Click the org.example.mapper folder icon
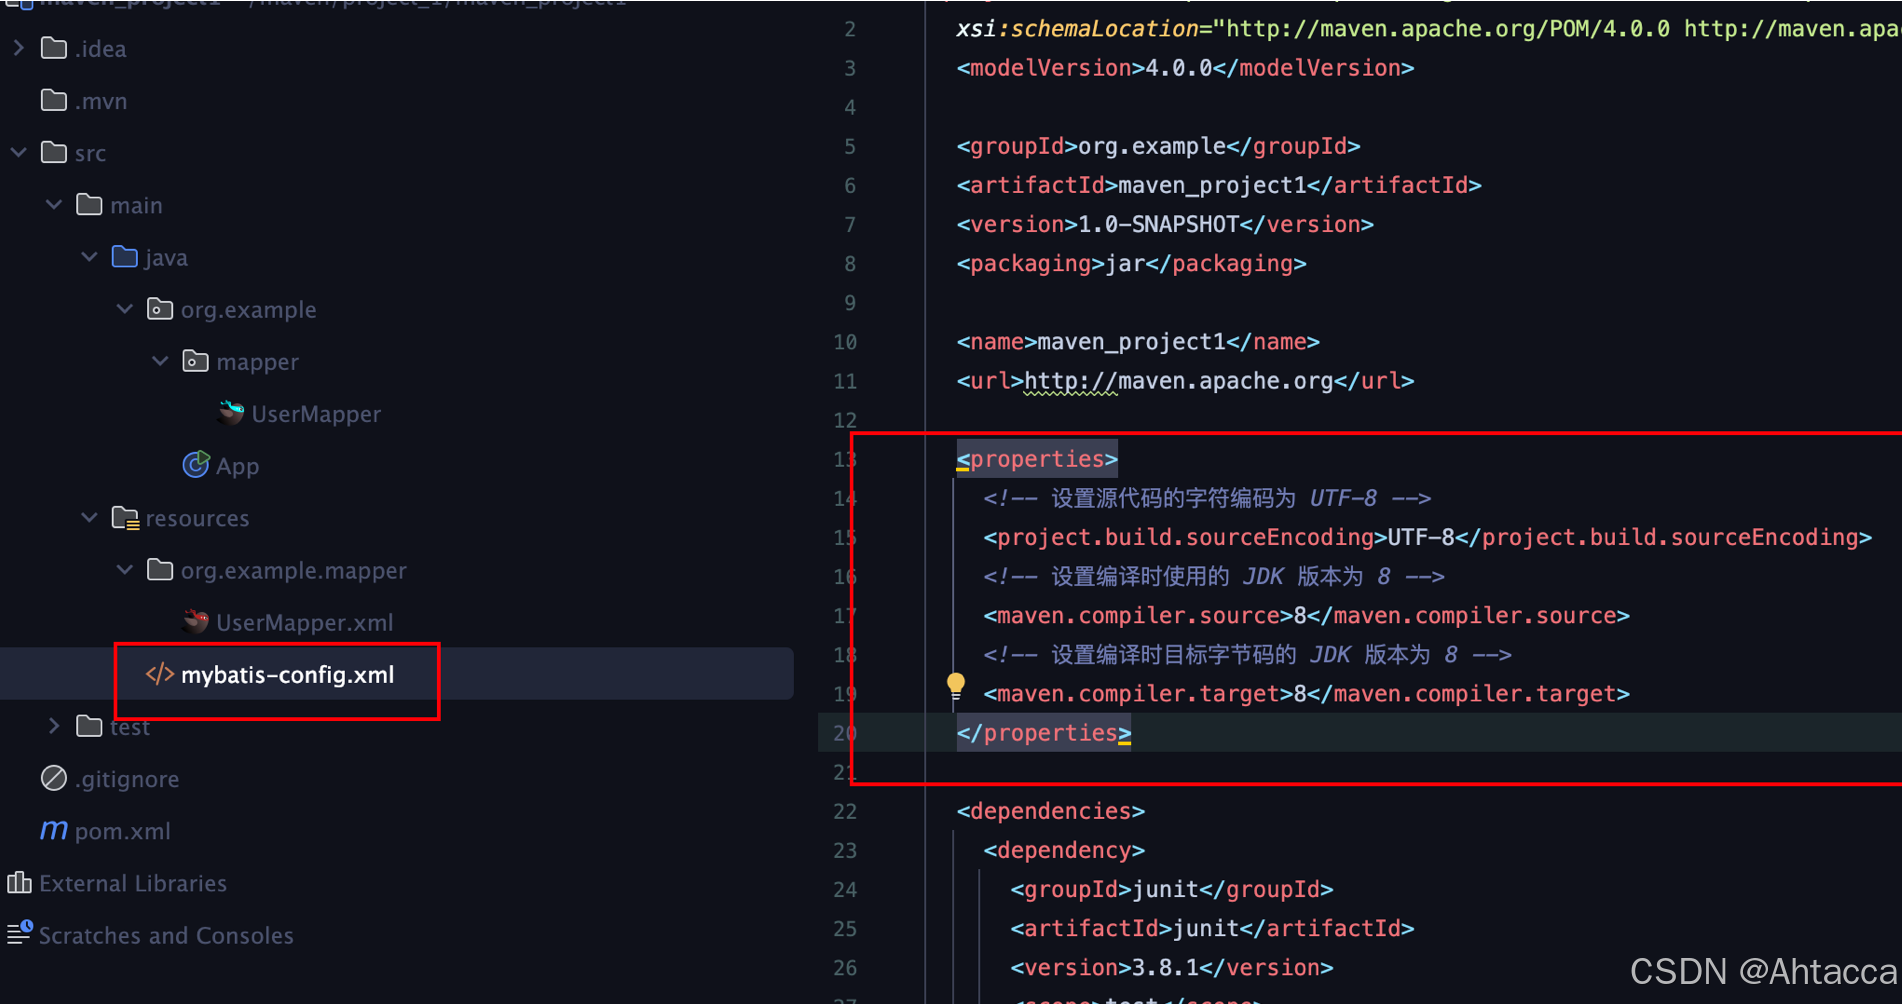This screenshot has height=1004, width=1902. point(160,570)
